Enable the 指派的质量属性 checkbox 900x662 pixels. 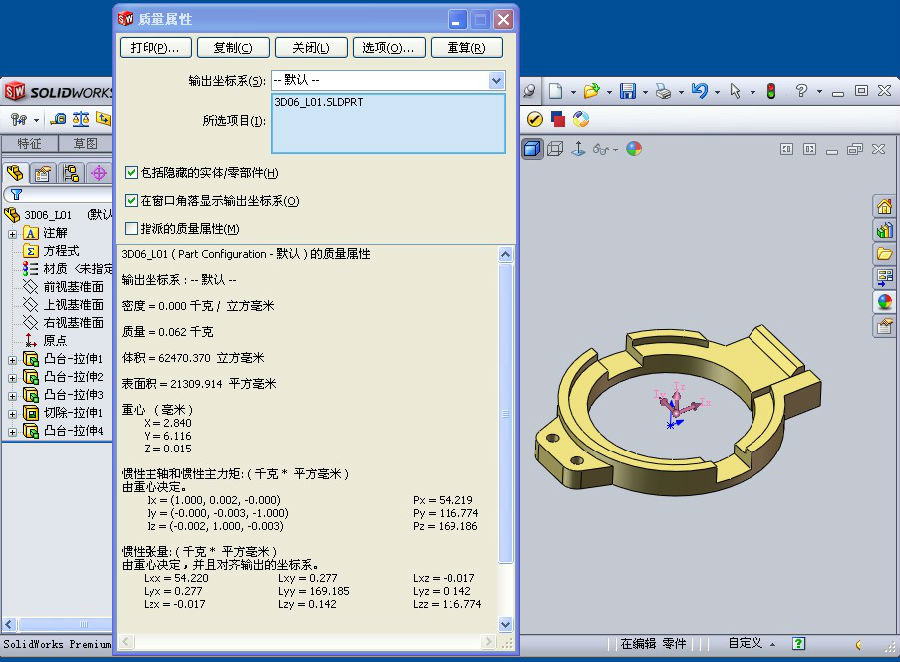pyautogui.click(x=131, y=229)
